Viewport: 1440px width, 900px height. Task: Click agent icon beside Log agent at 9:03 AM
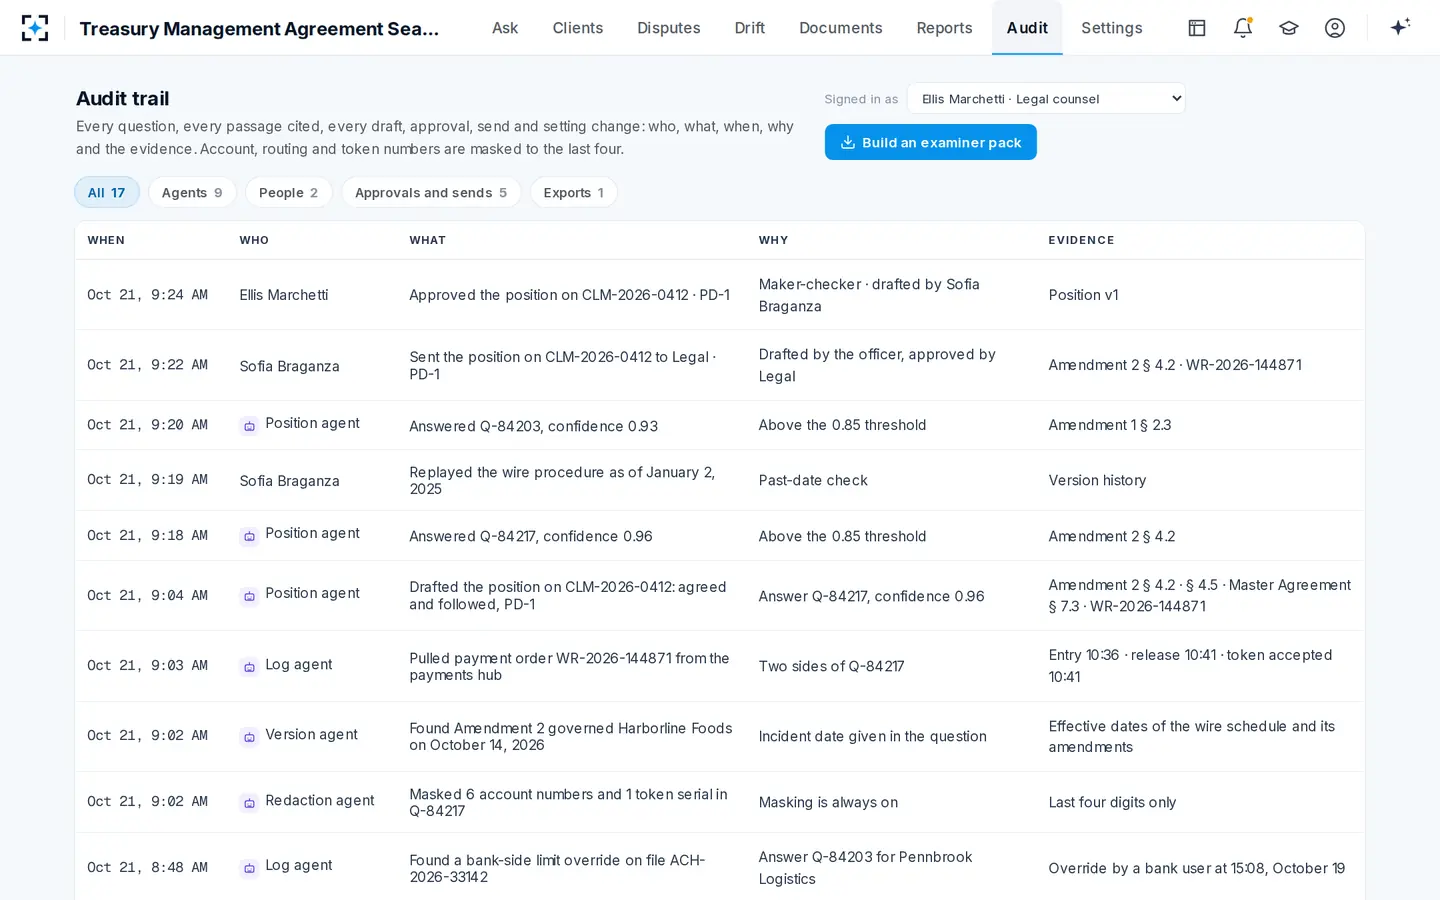(x=249, y=667)
